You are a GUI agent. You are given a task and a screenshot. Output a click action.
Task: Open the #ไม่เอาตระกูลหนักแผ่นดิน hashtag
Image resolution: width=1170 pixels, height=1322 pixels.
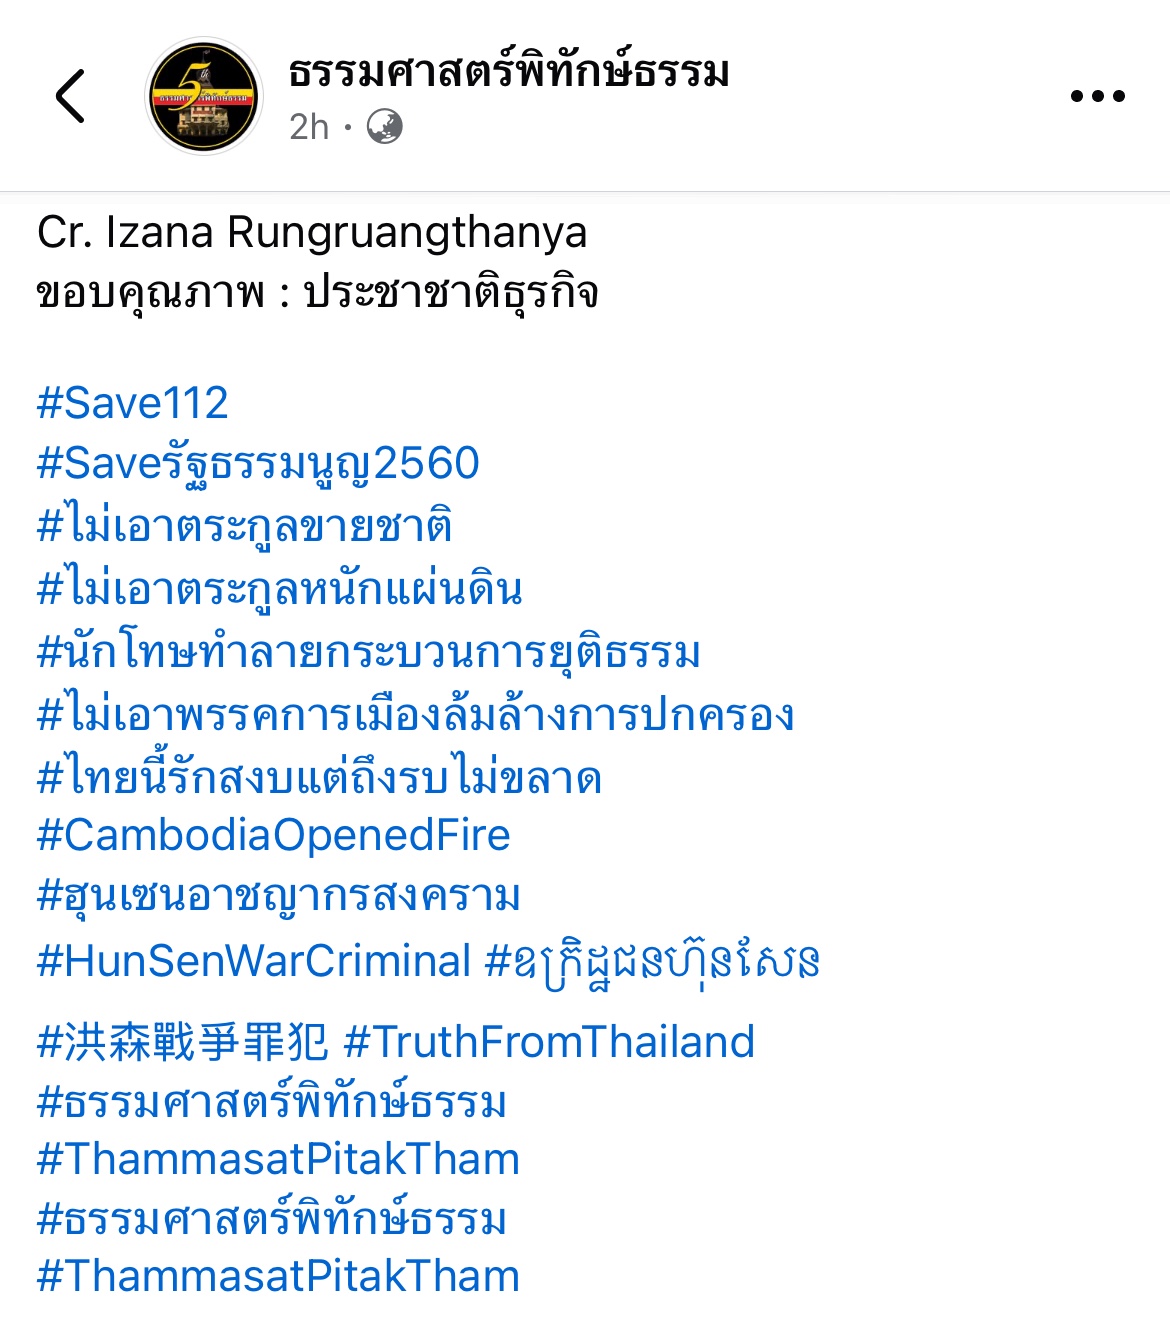pos(280,588)
